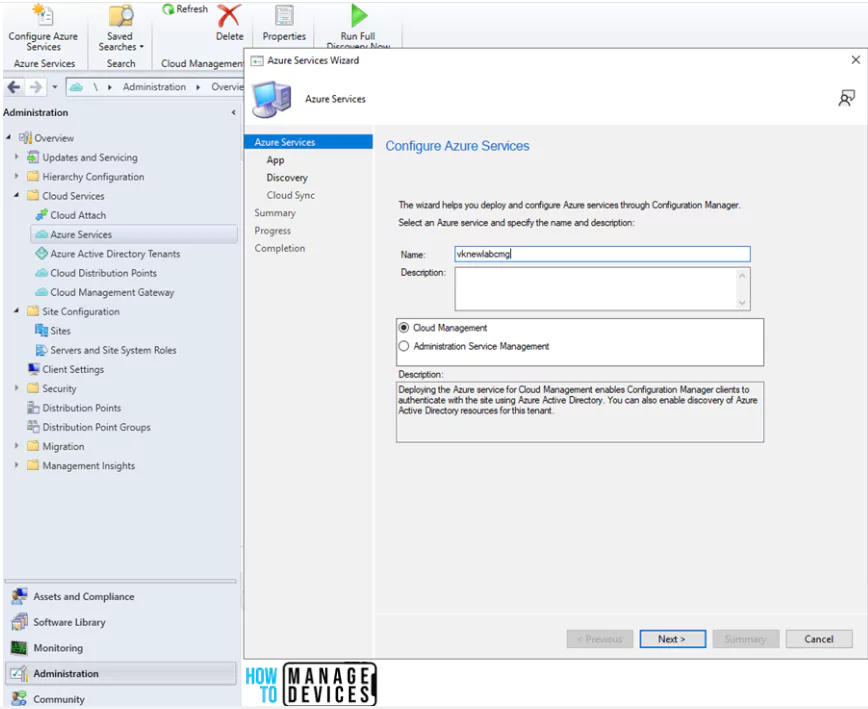Collapse the Overview tree node
The height and width of the screenshot is (709, 868).
pos(8,137)
